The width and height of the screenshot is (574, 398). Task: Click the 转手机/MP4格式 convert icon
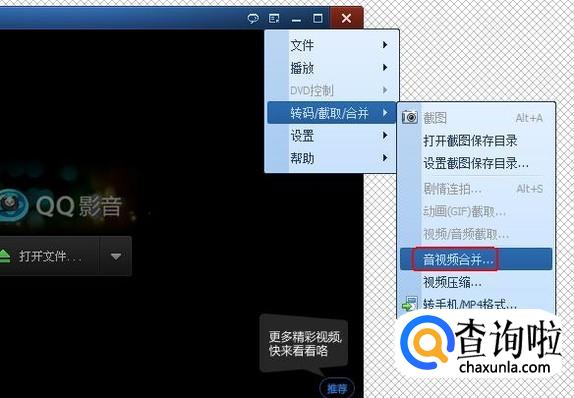[410, 304]
